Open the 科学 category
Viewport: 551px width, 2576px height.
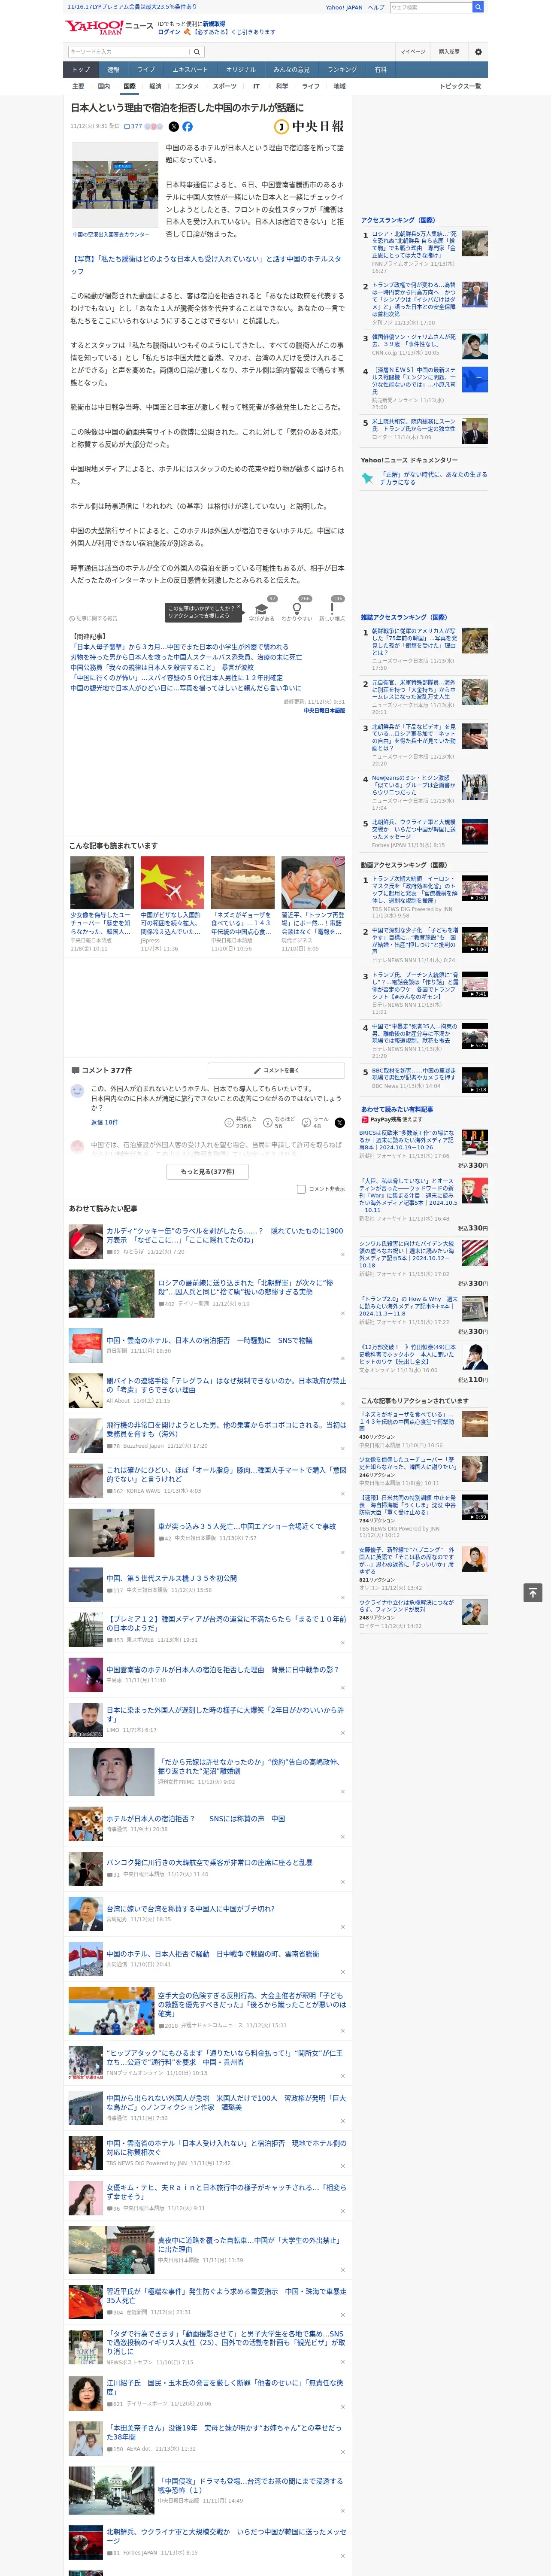point(282,86)
